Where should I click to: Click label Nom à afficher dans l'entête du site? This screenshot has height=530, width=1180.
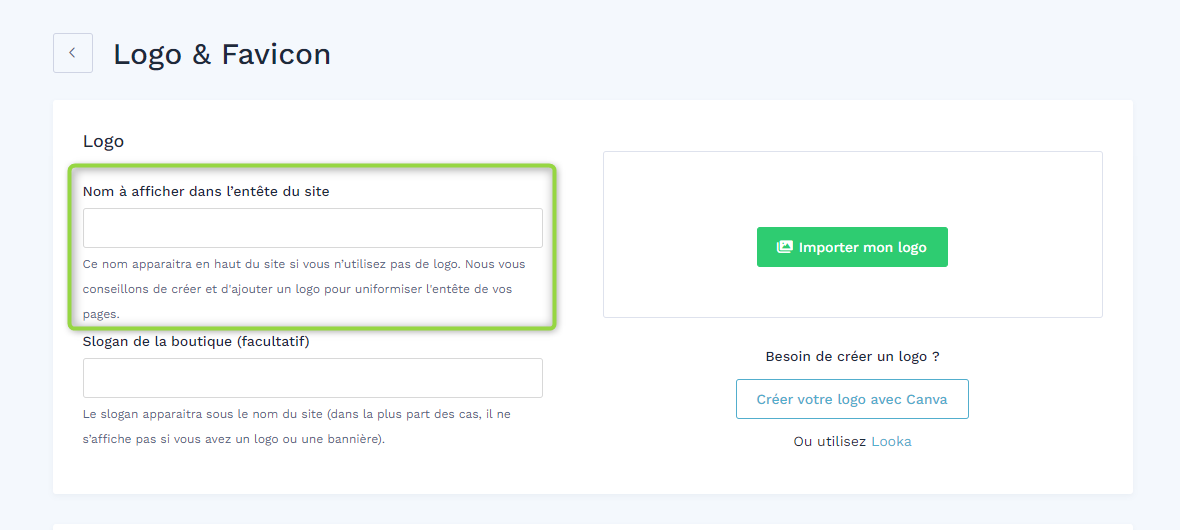coord(206,191)
